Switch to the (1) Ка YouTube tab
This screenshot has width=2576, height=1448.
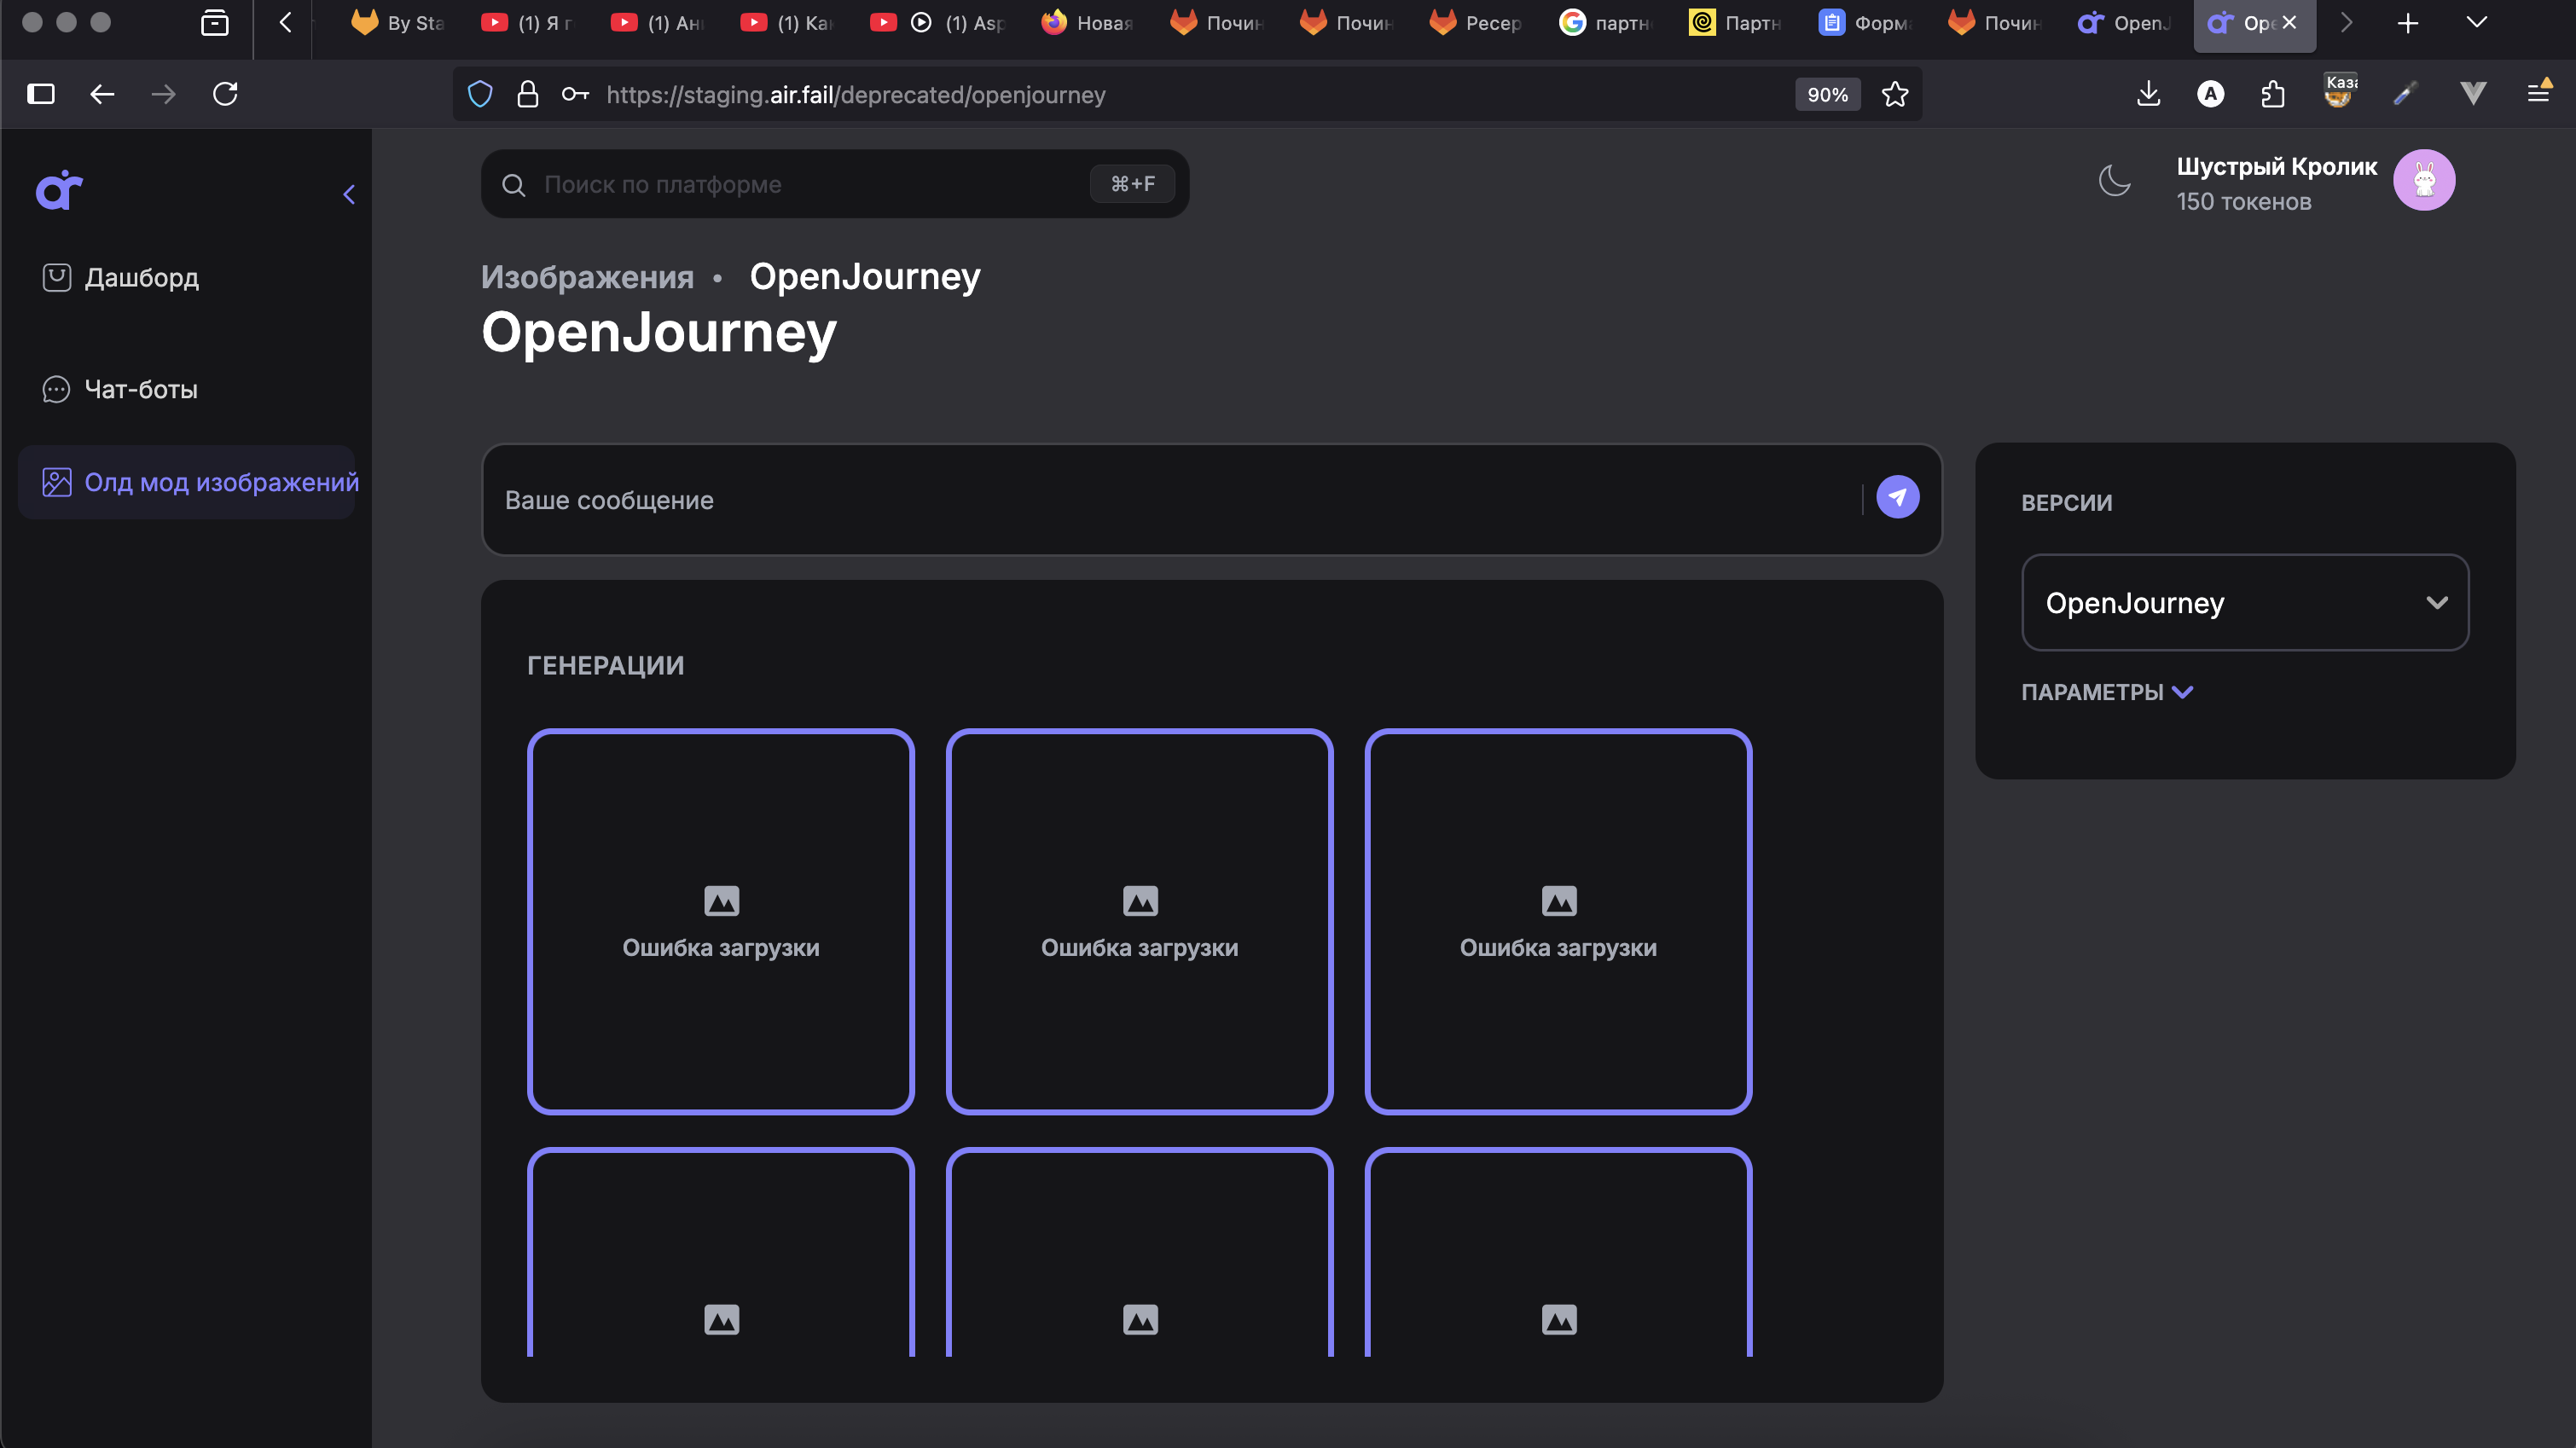[x=787, y=22]
